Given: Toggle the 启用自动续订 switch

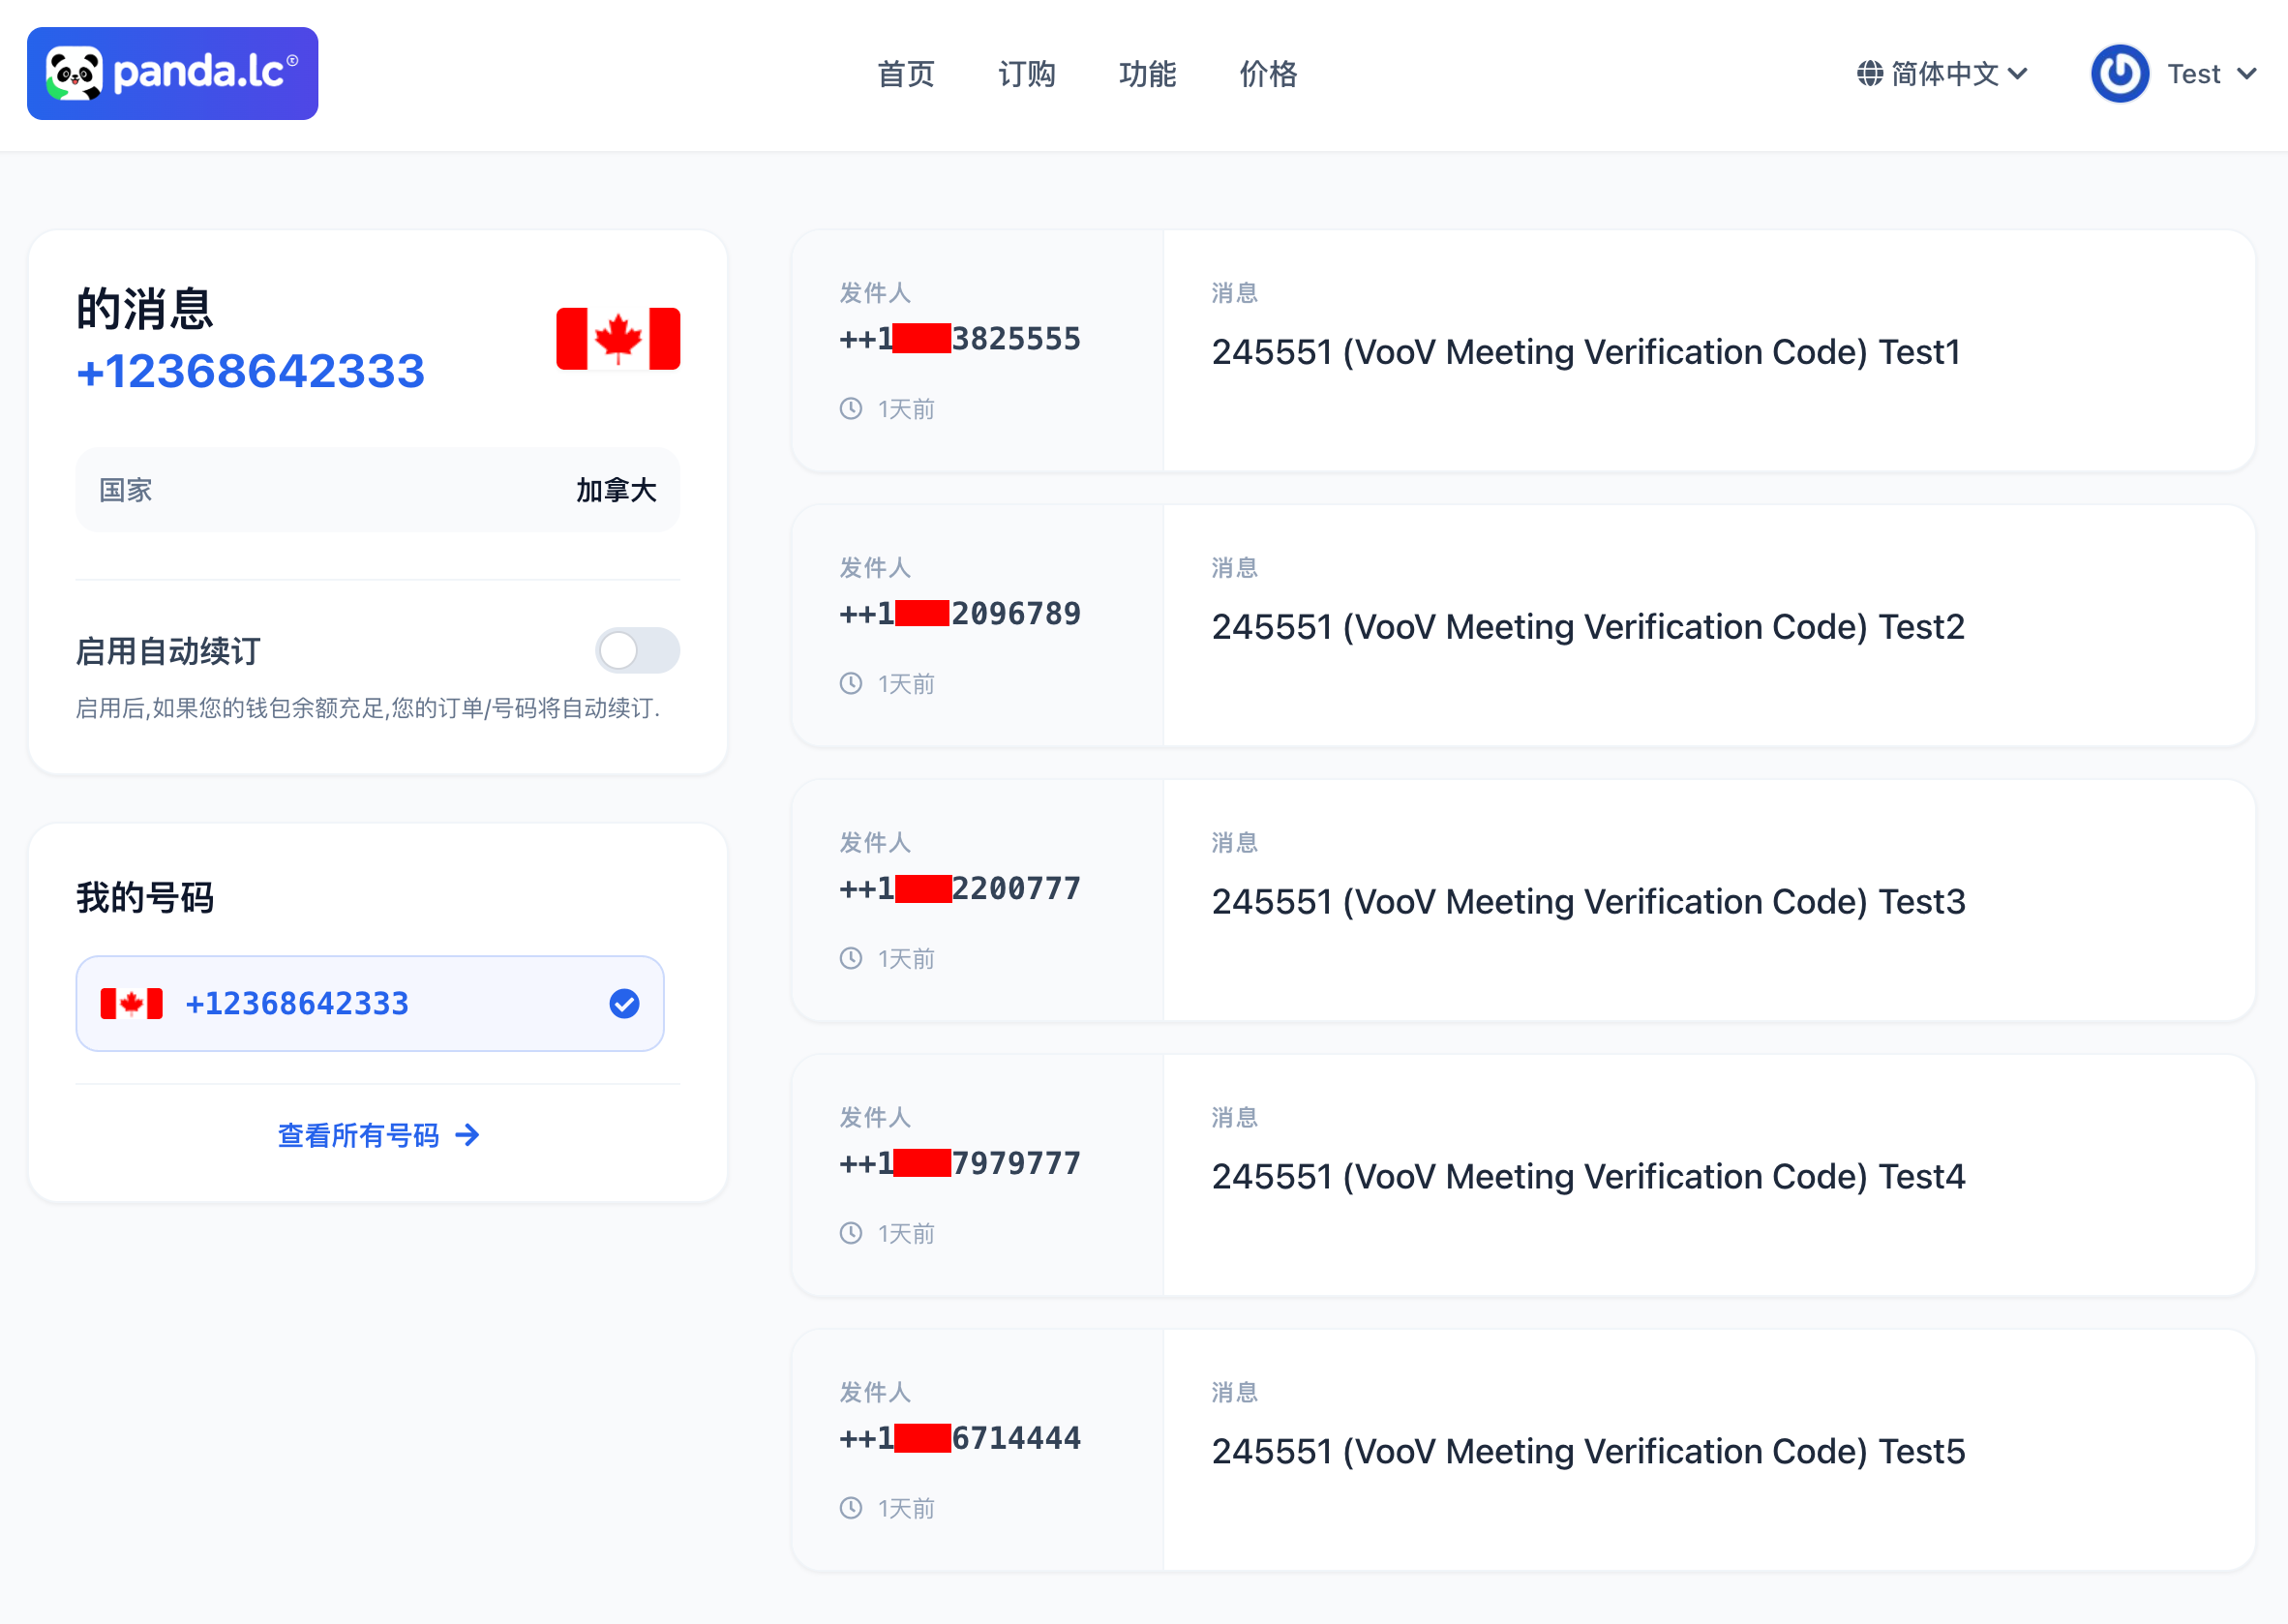Looking at the screenshot, I should coord(637,651).
